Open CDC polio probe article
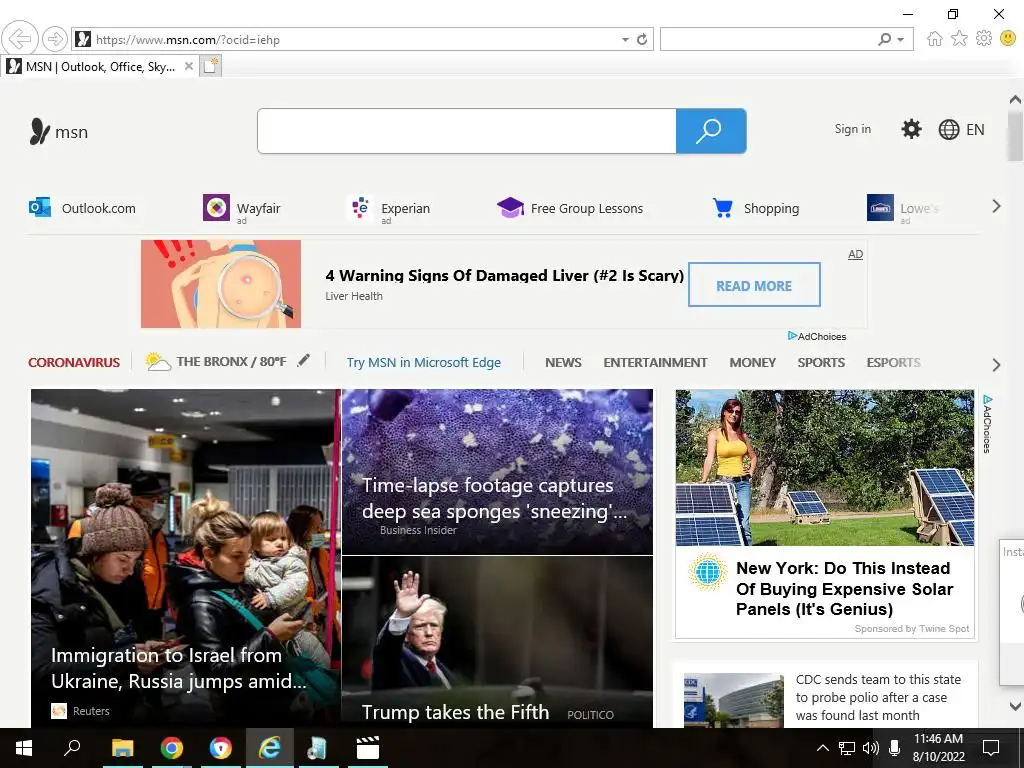This screenshot has height=768, width=1024. coord(825,697)
